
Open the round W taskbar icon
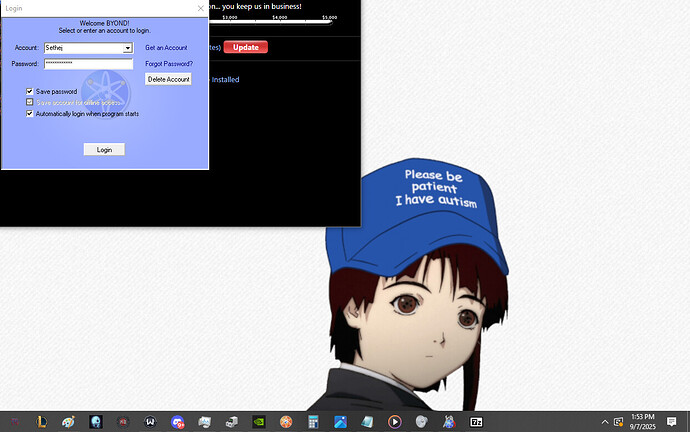click(150, 422)
